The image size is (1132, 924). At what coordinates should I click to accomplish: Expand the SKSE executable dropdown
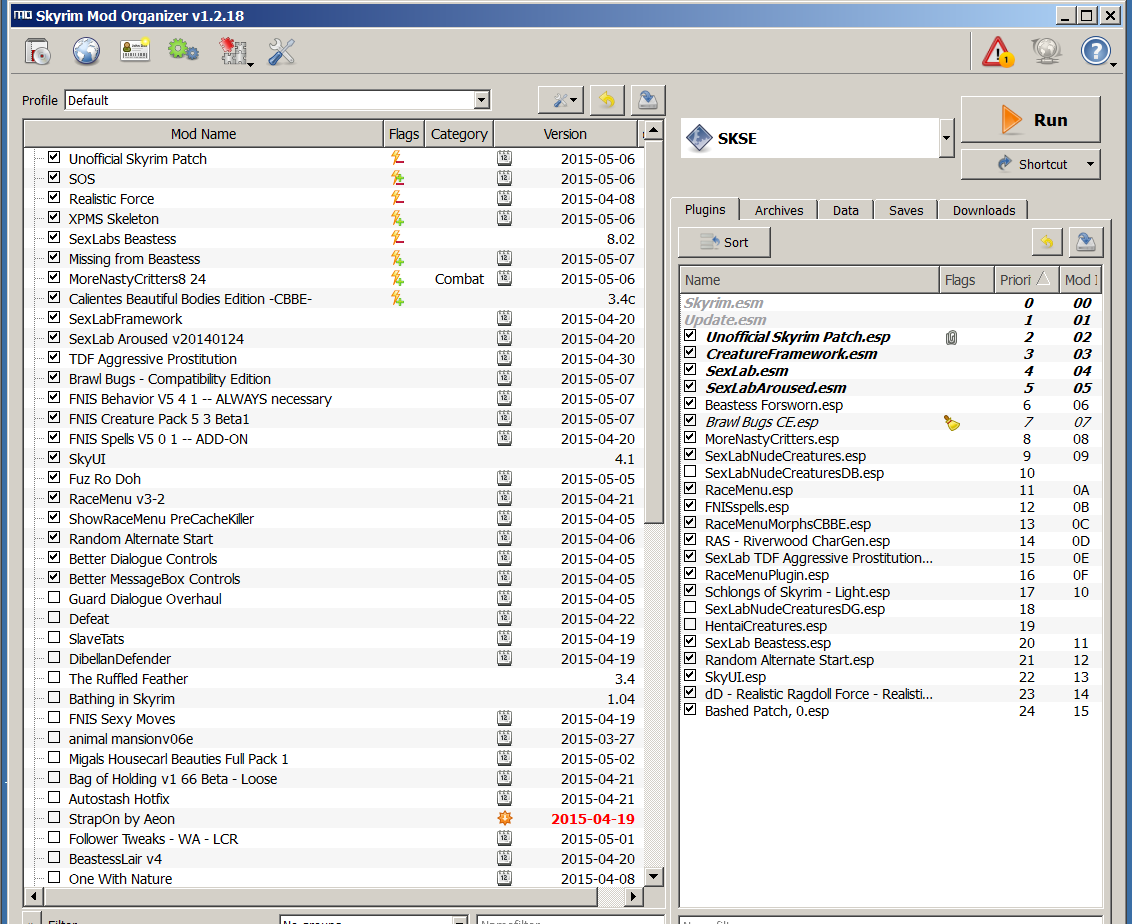[946, 138]
